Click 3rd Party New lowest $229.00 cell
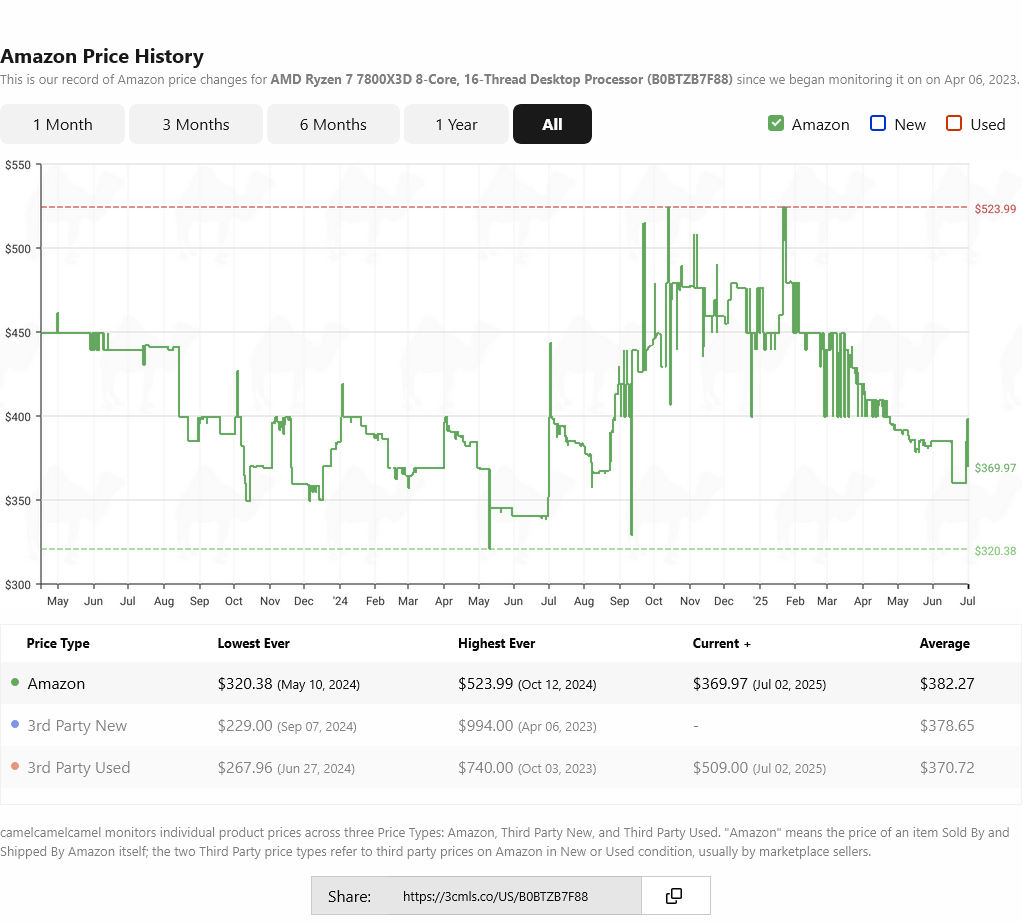The height and width of the screenshot is (923, 1022). pos(287,725)
